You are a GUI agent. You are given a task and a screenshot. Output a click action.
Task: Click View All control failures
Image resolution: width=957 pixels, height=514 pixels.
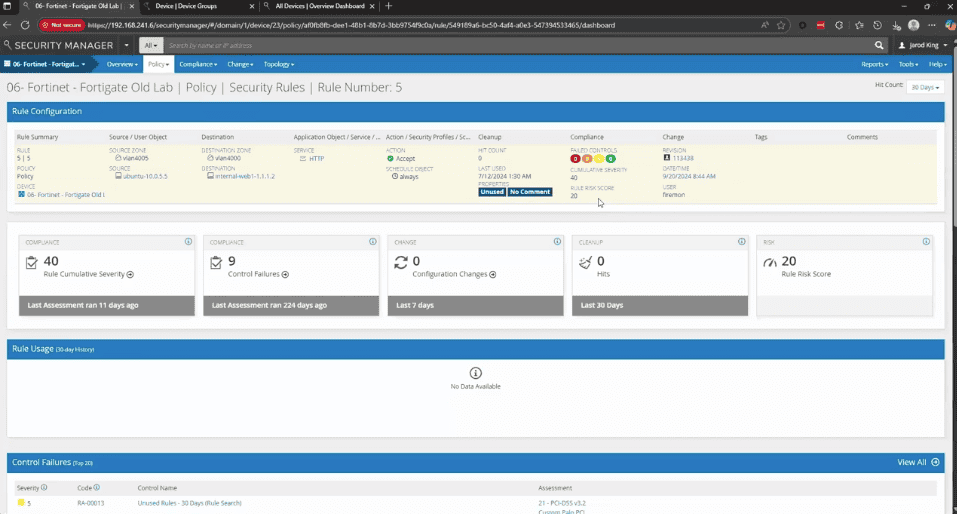click(x=918, y=462)
